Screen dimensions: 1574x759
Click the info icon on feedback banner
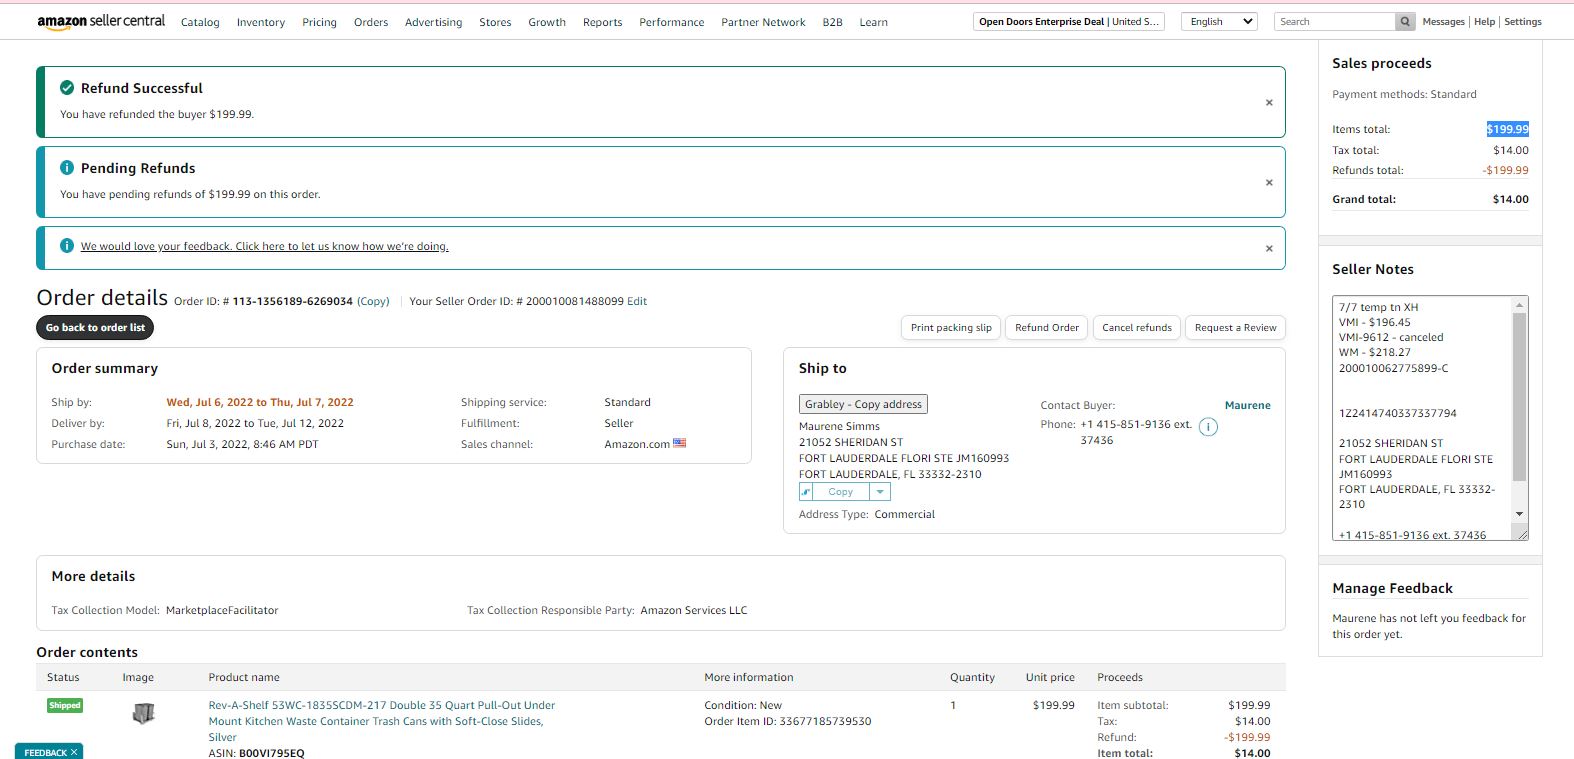tap(67, 245)
